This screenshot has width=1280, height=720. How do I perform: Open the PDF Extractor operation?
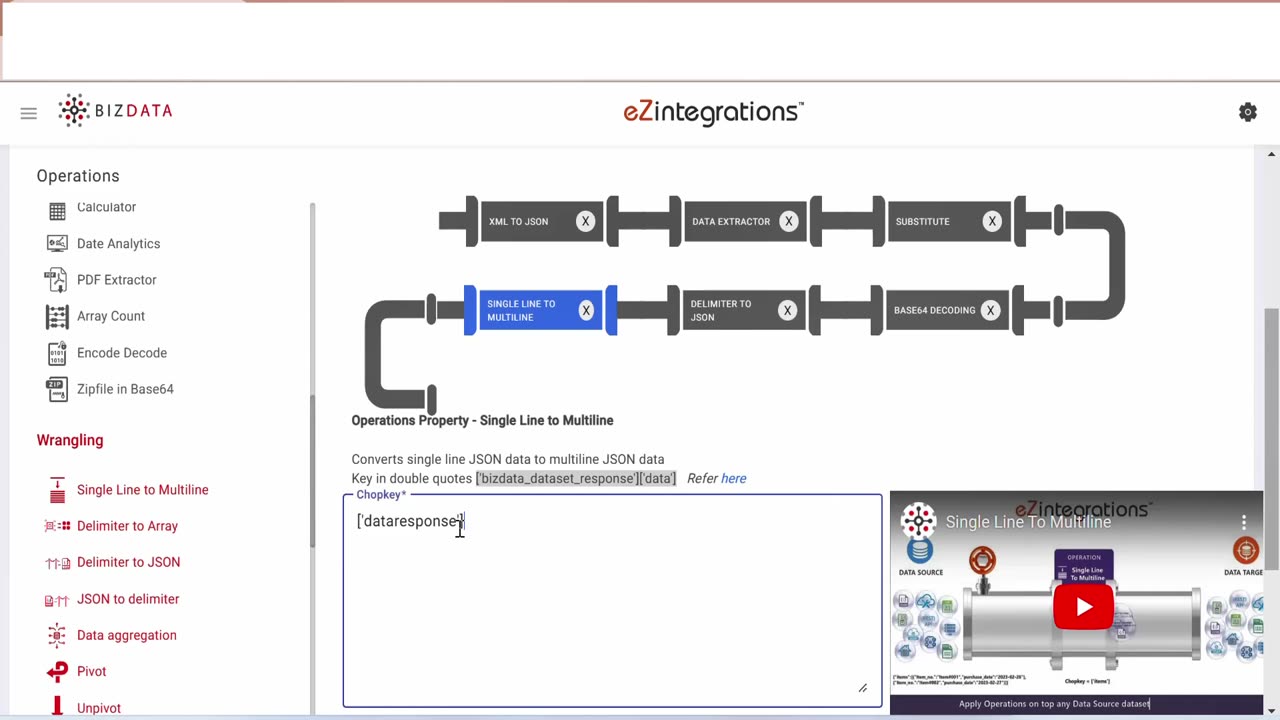click(116, 280)
